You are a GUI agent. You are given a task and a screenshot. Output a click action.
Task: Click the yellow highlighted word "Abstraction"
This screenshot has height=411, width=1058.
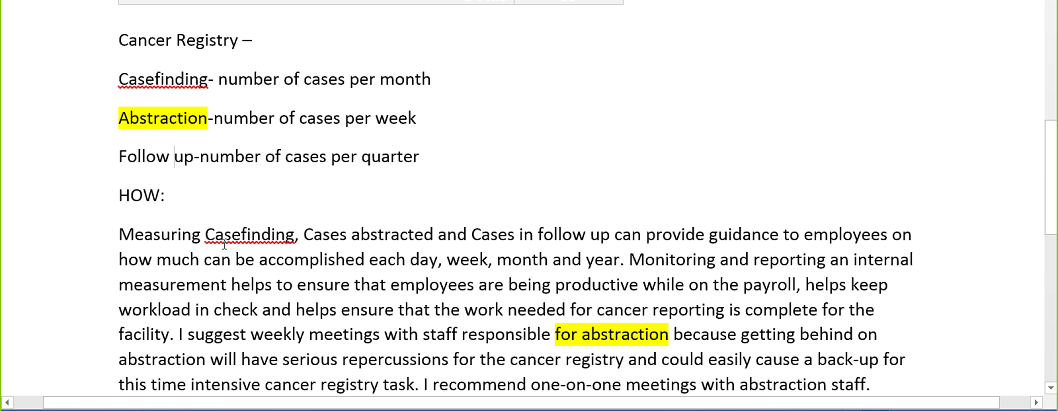162,118
